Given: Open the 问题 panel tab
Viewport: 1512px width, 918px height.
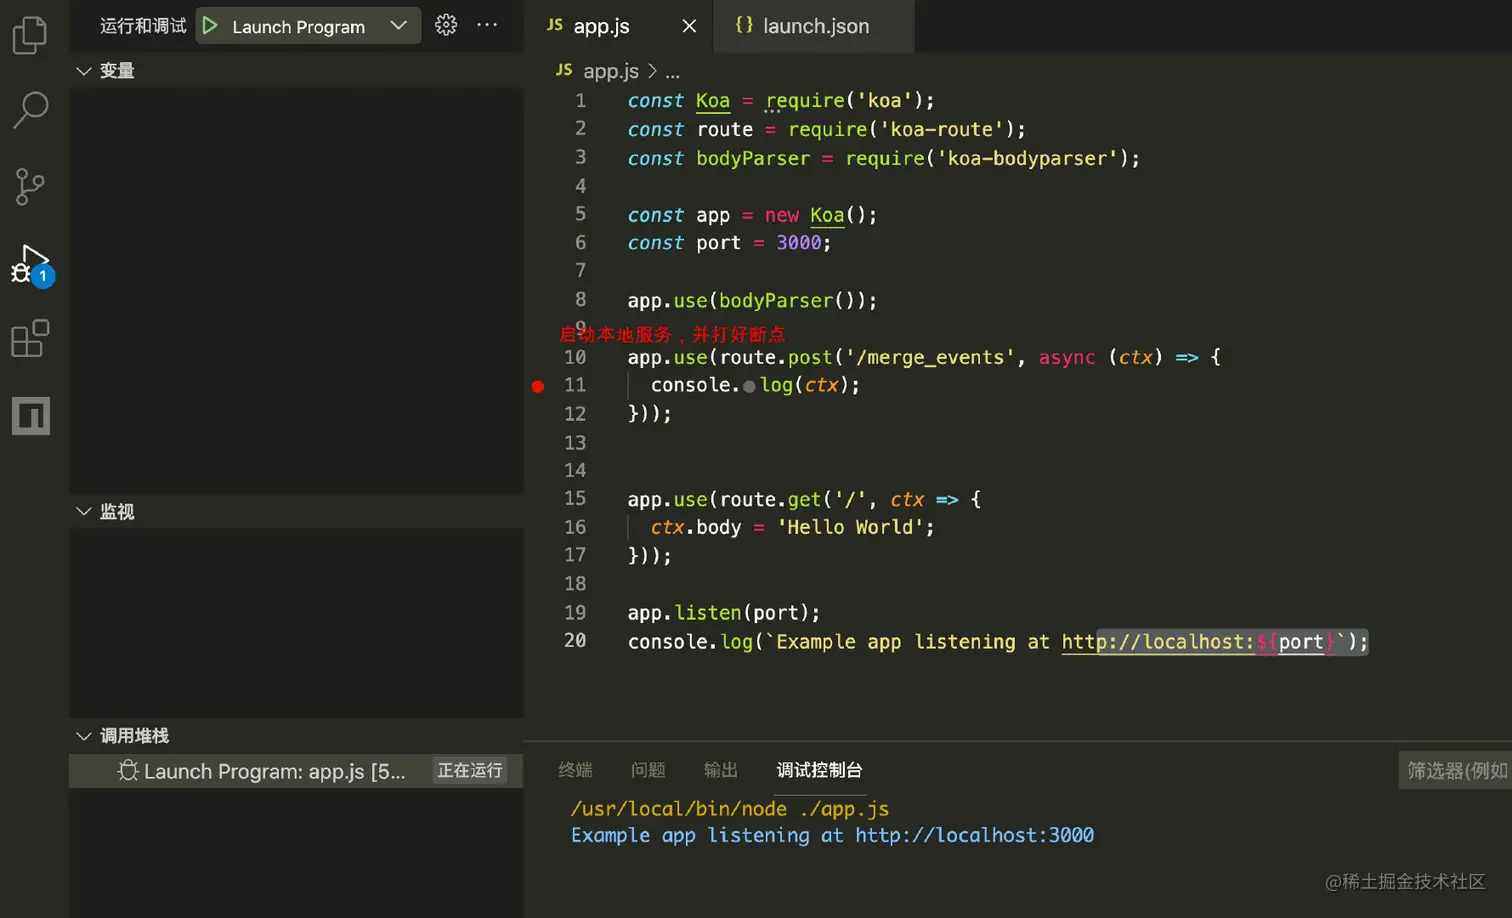Looking at the screenshot, I should [648, 770].
